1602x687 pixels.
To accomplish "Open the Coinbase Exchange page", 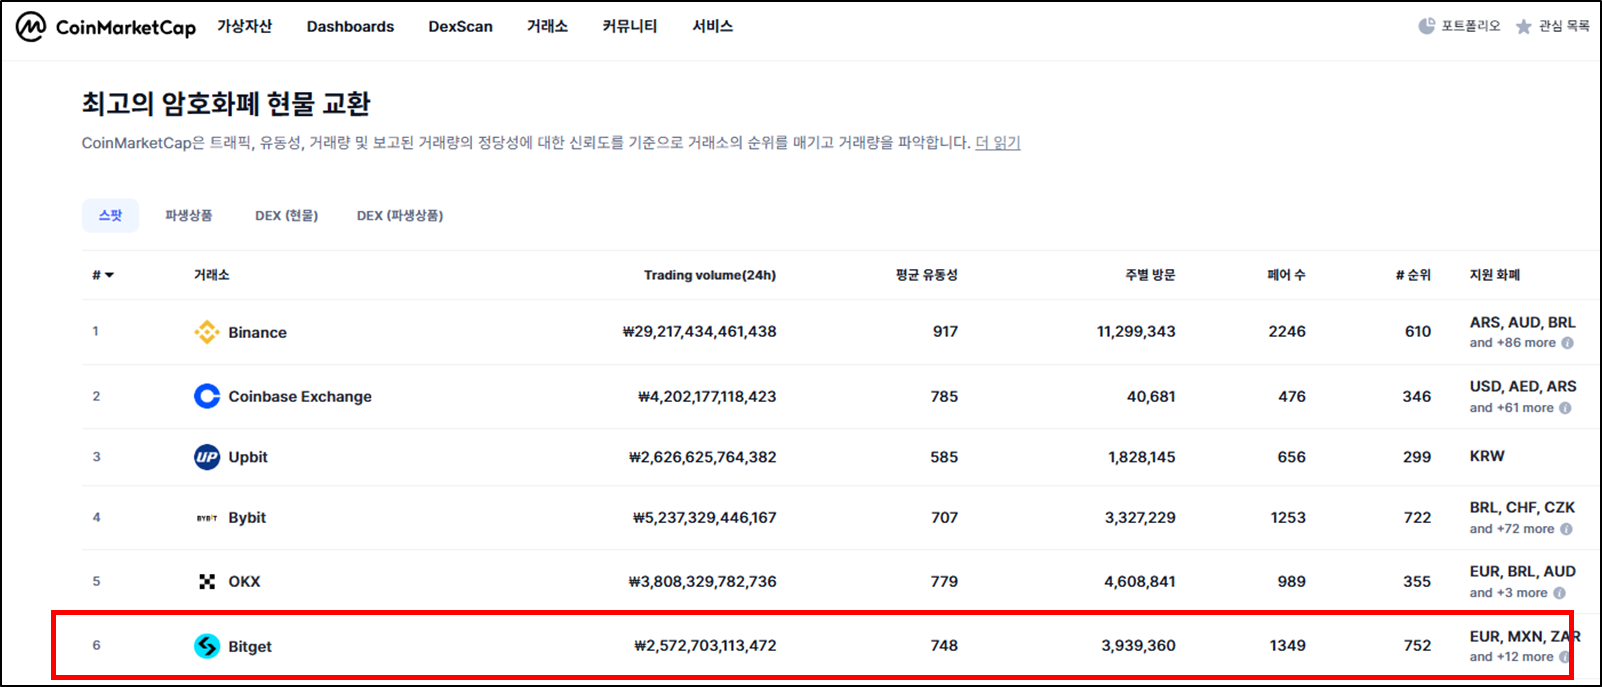I will tap(300, 397).
